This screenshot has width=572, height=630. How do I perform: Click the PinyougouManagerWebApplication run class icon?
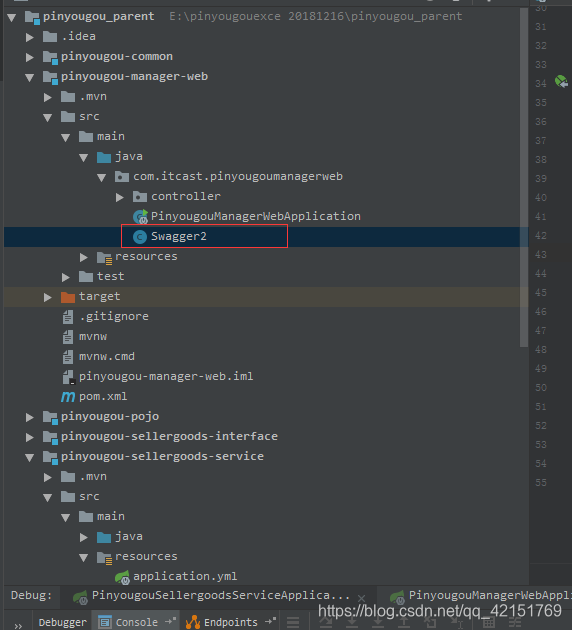coord(140,217)
